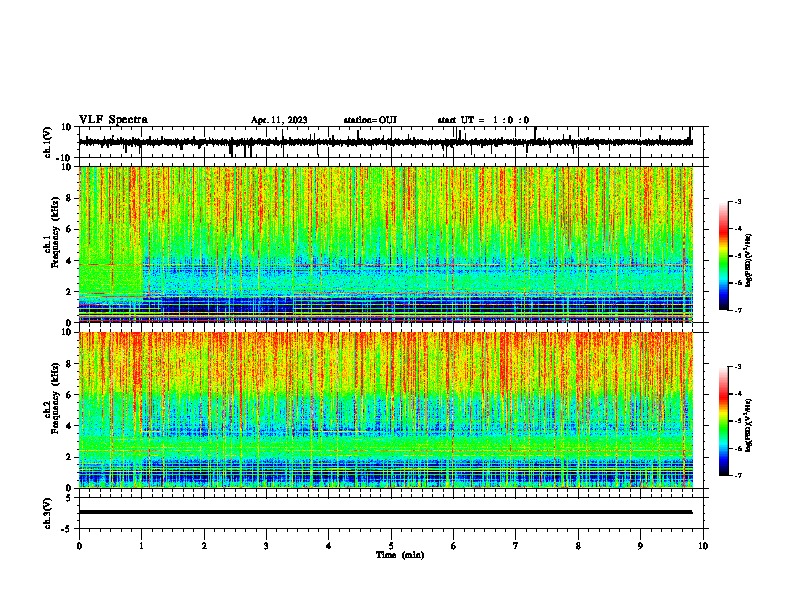Click the 5 tick on ch.3(V) axis
The height and width of the screenshot is (612, 792).
click(x=70, y=497)
